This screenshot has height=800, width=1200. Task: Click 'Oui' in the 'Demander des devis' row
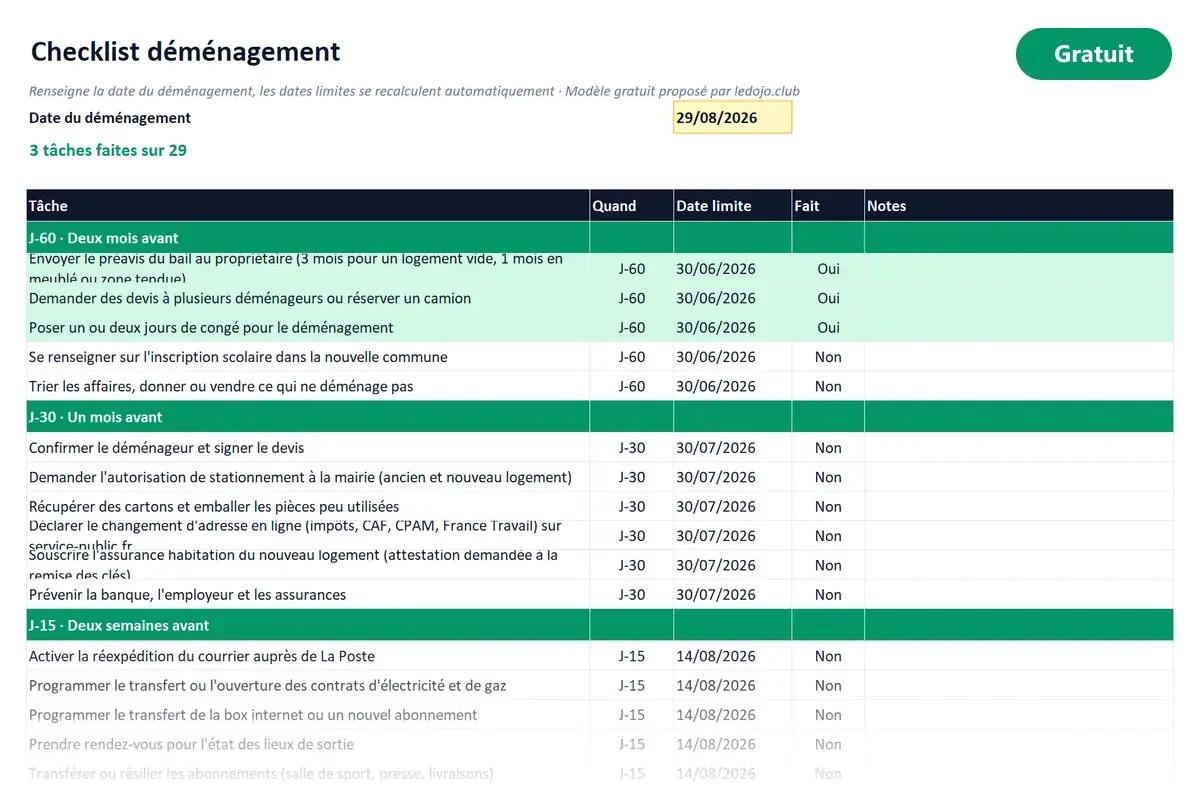coord(828,298)
